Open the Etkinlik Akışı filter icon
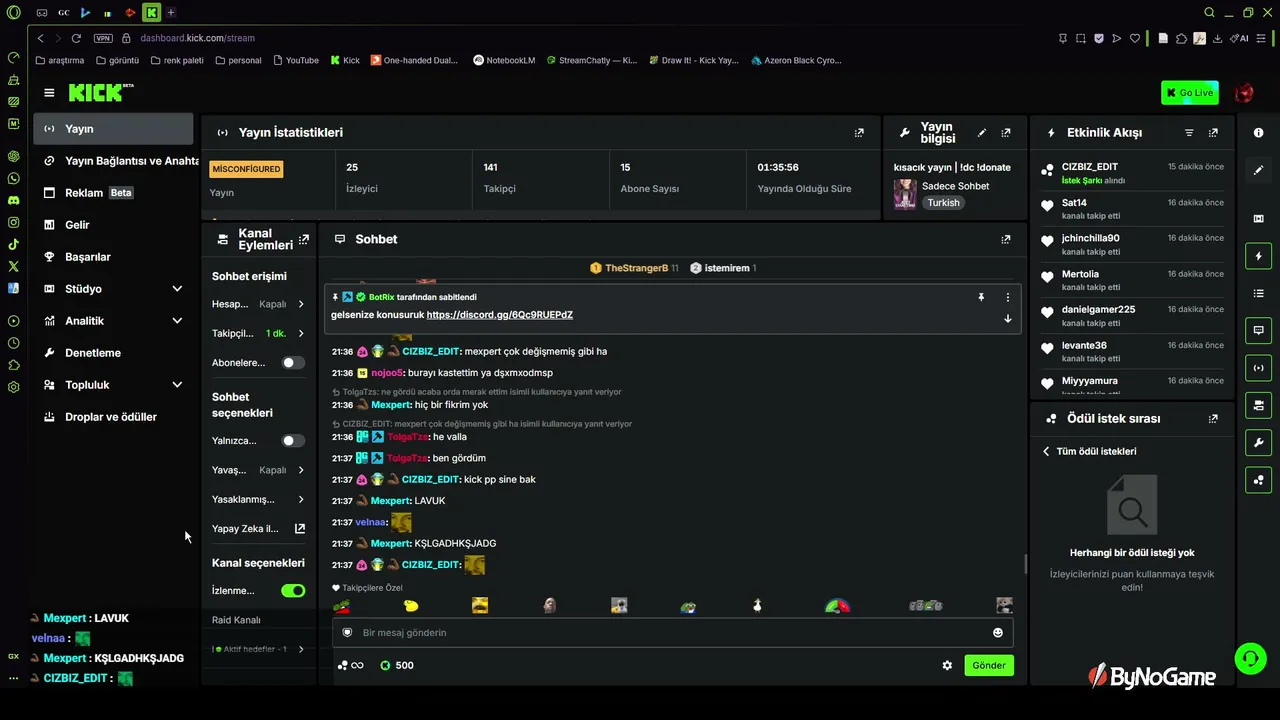The image size is (1280, 720). [1189, 132]
